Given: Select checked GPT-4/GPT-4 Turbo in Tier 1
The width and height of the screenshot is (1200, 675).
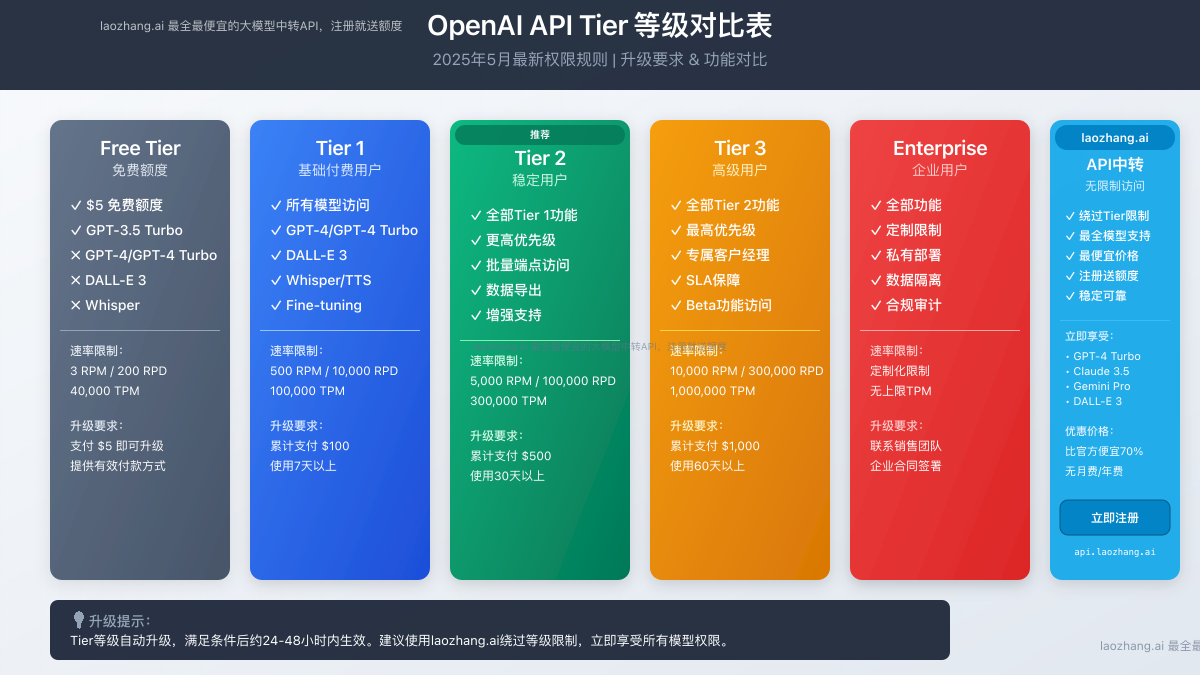Looking at the screenshot, I should click(344, 230).
